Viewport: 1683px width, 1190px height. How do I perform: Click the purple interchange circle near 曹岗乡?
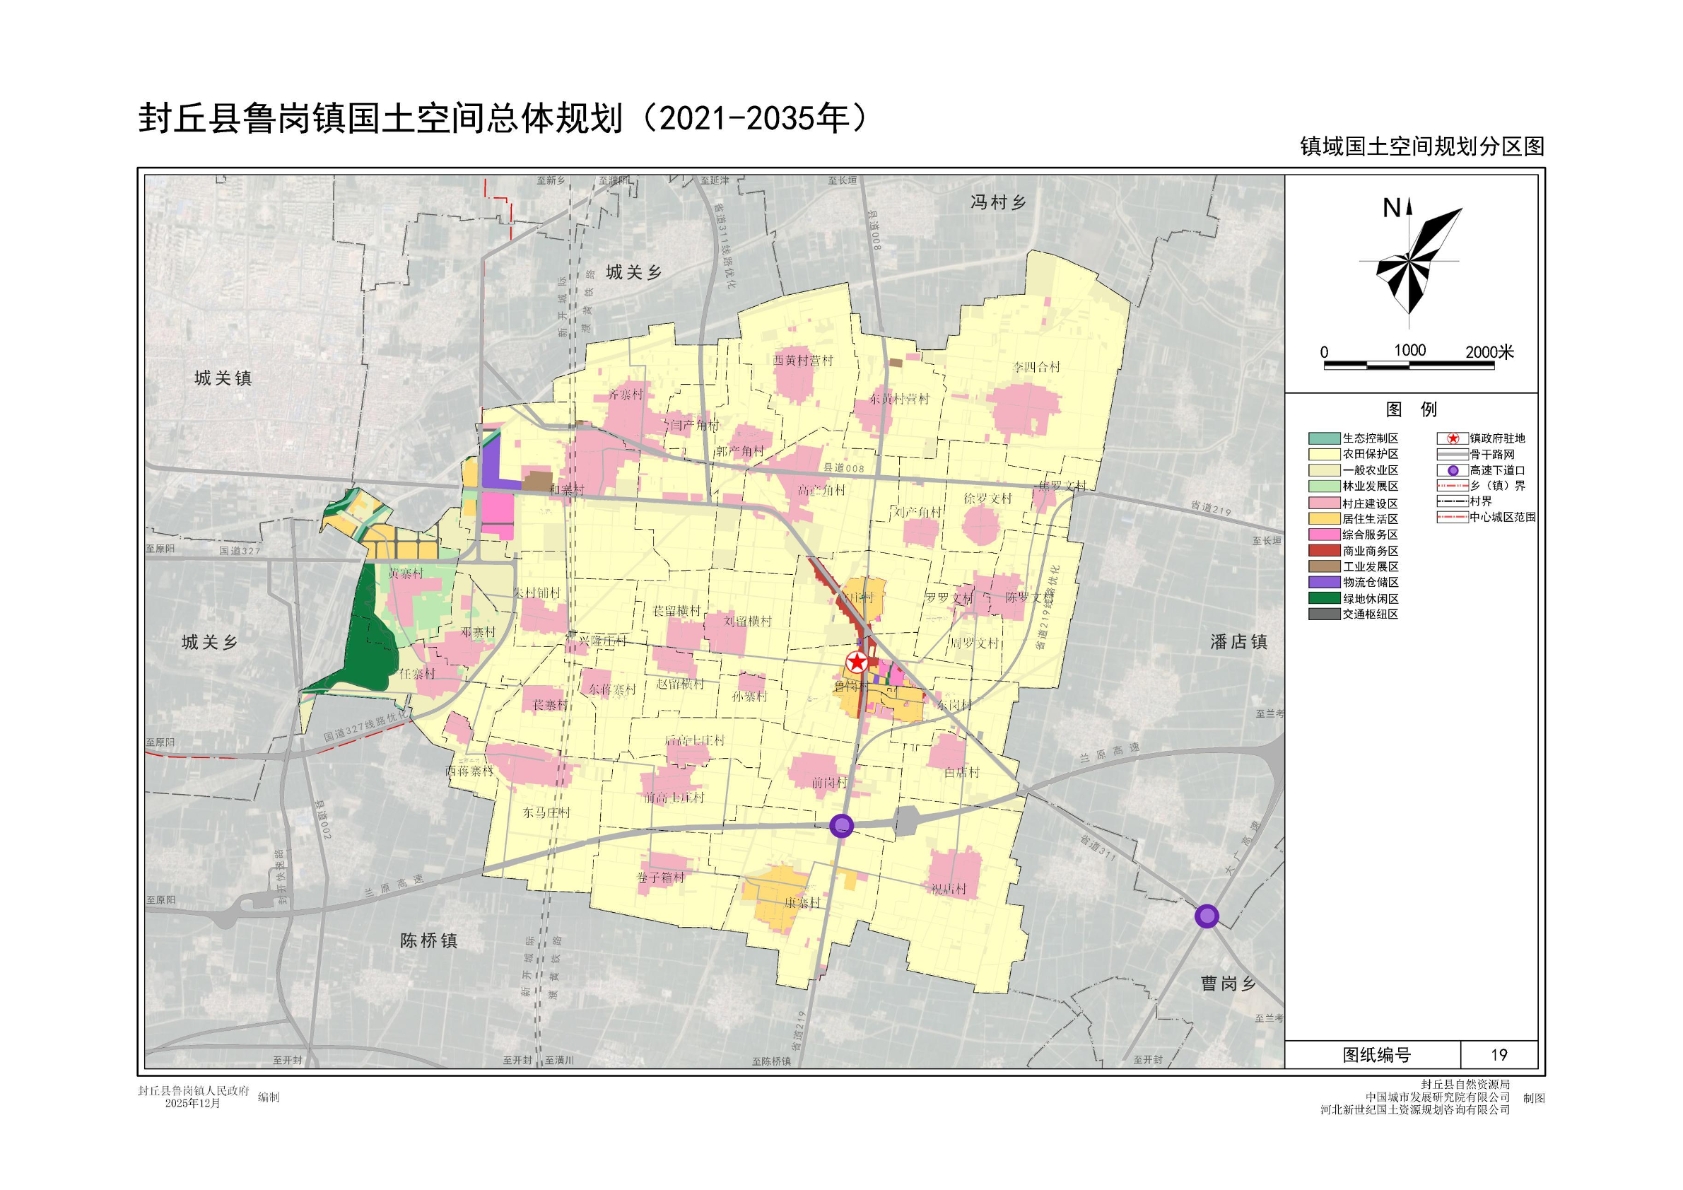coord(1207,916)
